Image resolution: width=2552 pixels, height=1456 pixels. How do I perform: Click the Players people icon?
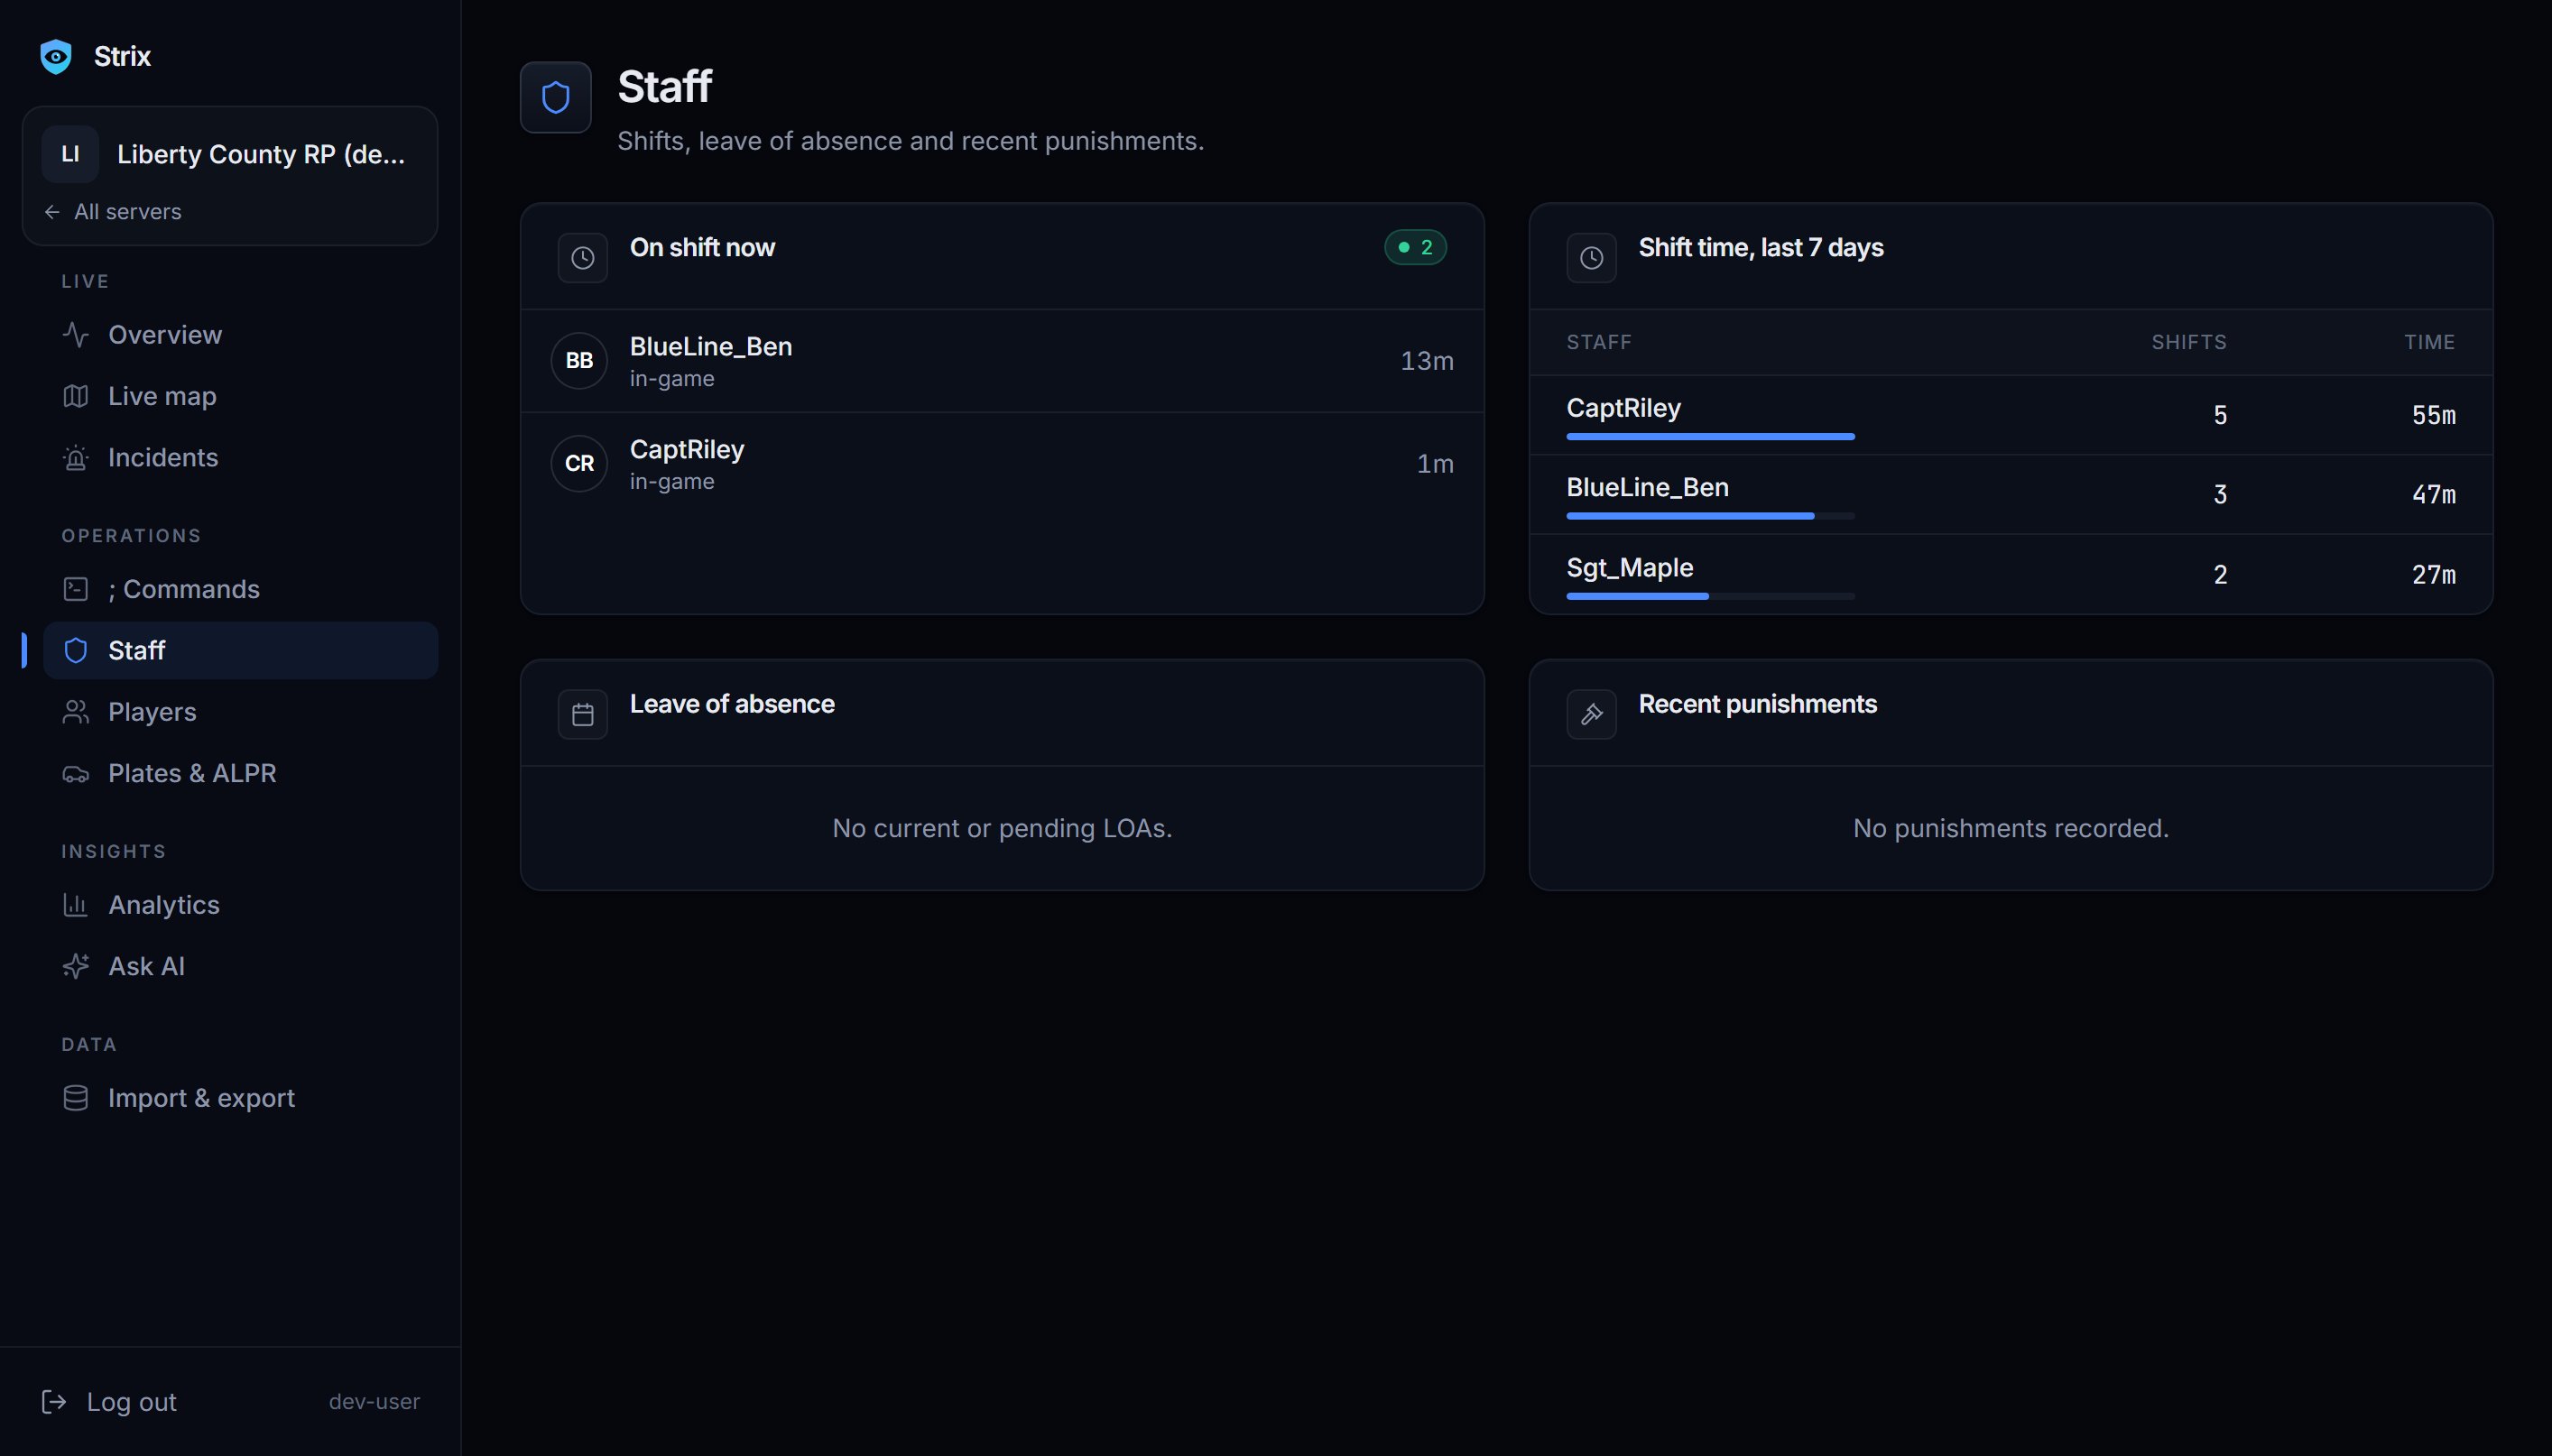[x=76, y=712]
